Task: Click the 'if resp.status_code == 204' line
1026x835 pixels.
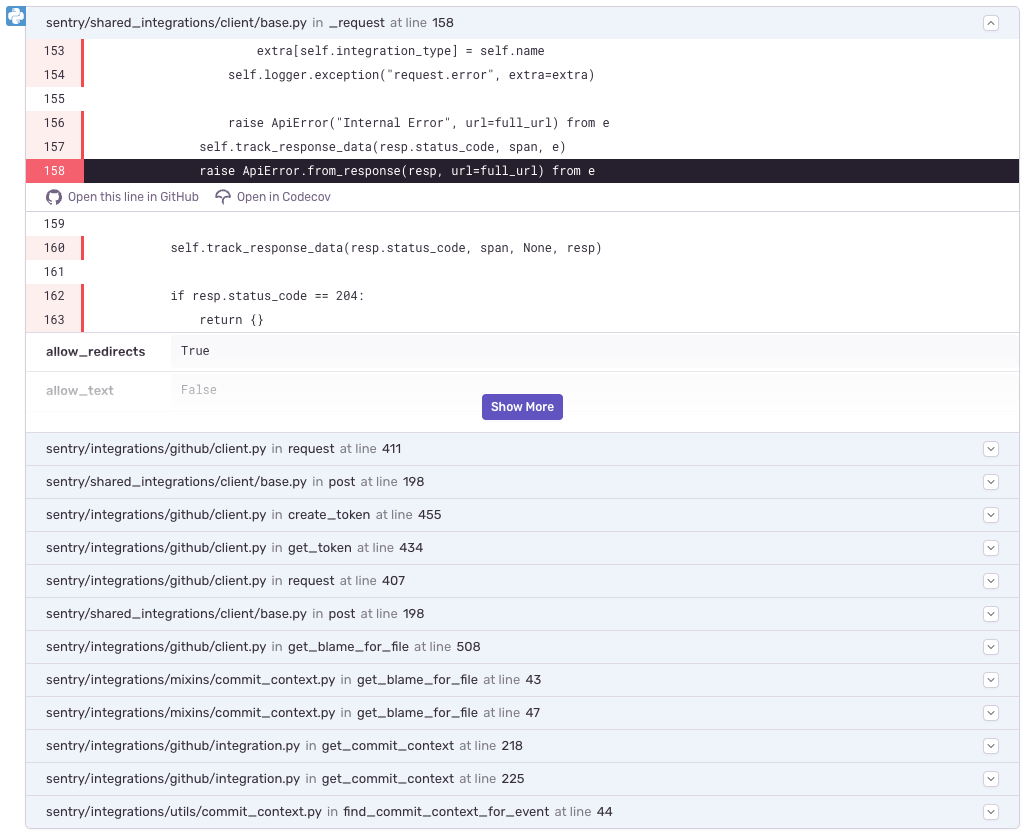Action: click(267, 296)
